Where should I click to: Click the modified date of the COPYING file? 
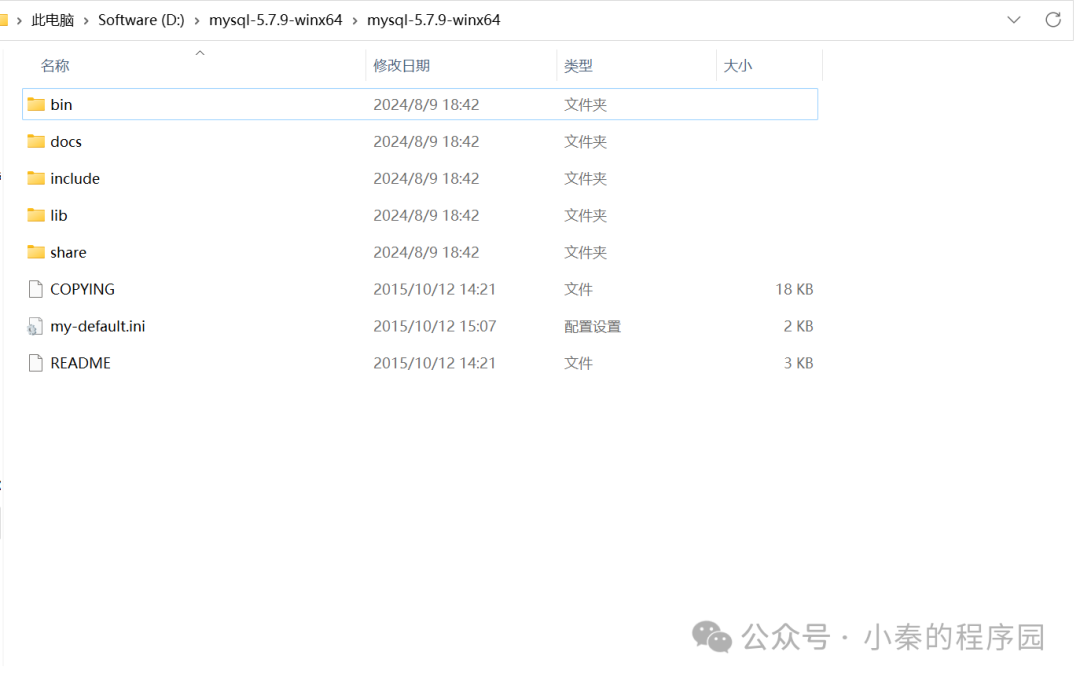(435, 289)
